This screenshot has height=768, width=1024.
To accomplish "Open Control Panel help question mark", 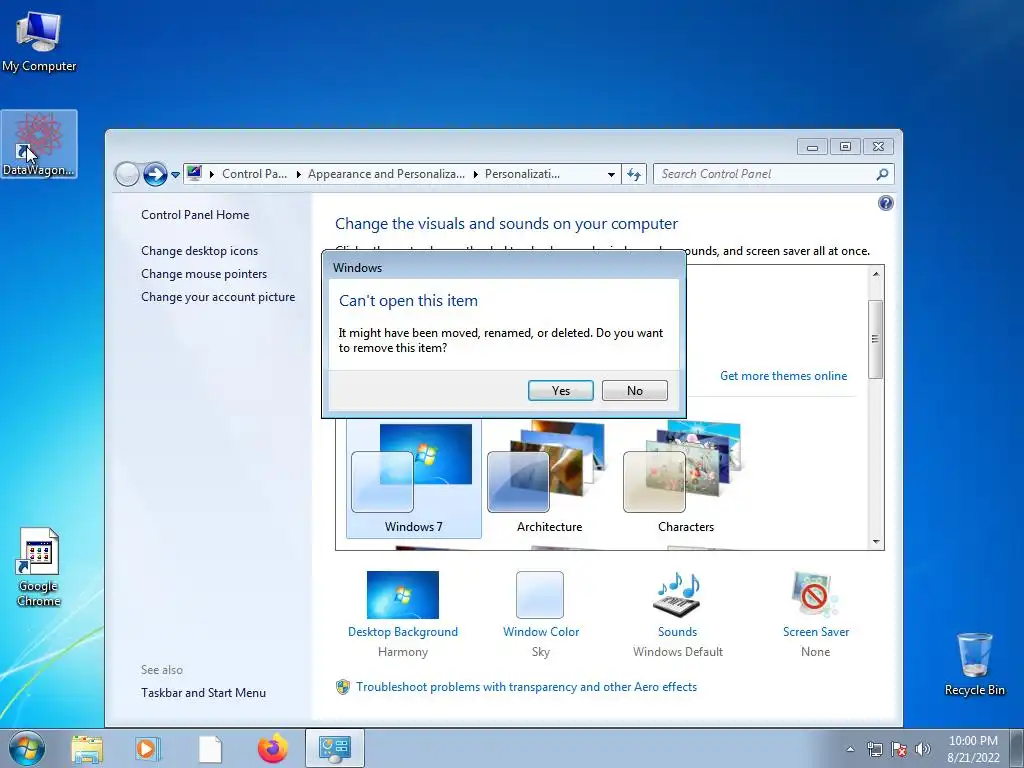I will [886, 203].
